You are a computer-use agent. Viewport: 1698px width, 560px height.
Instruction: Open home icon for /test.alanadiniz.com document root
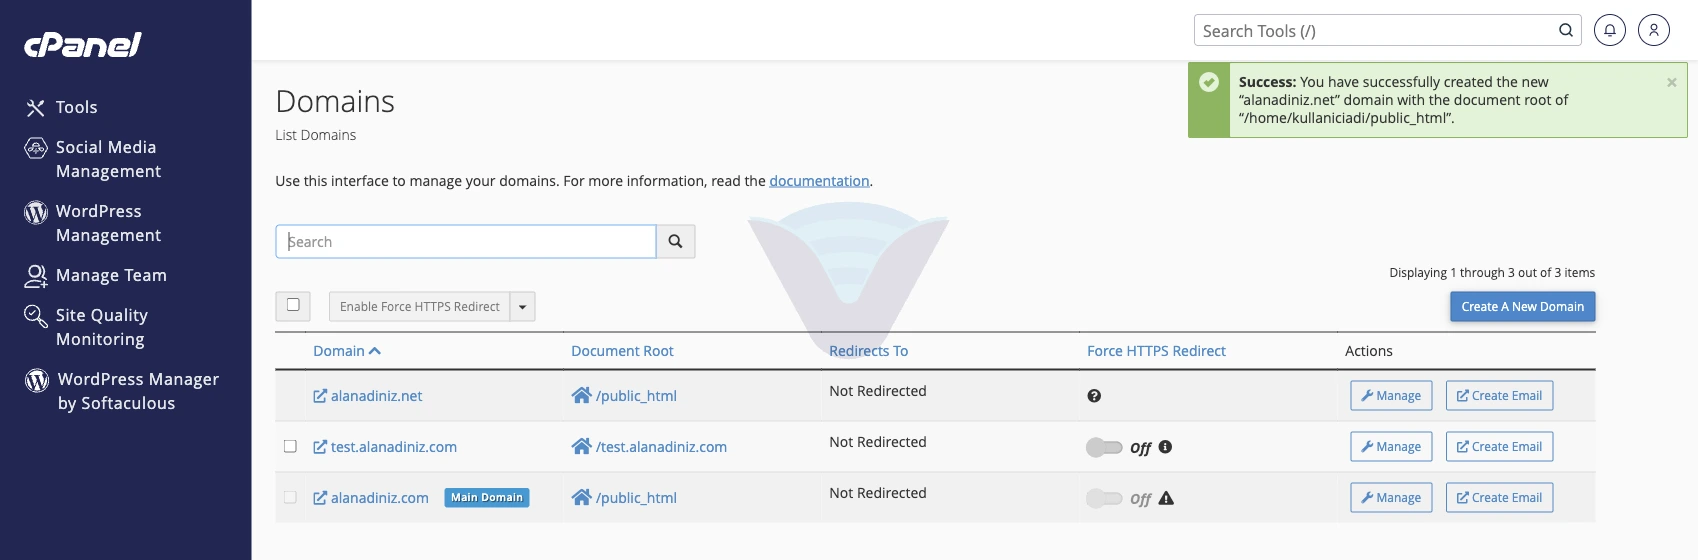[581, 446]
